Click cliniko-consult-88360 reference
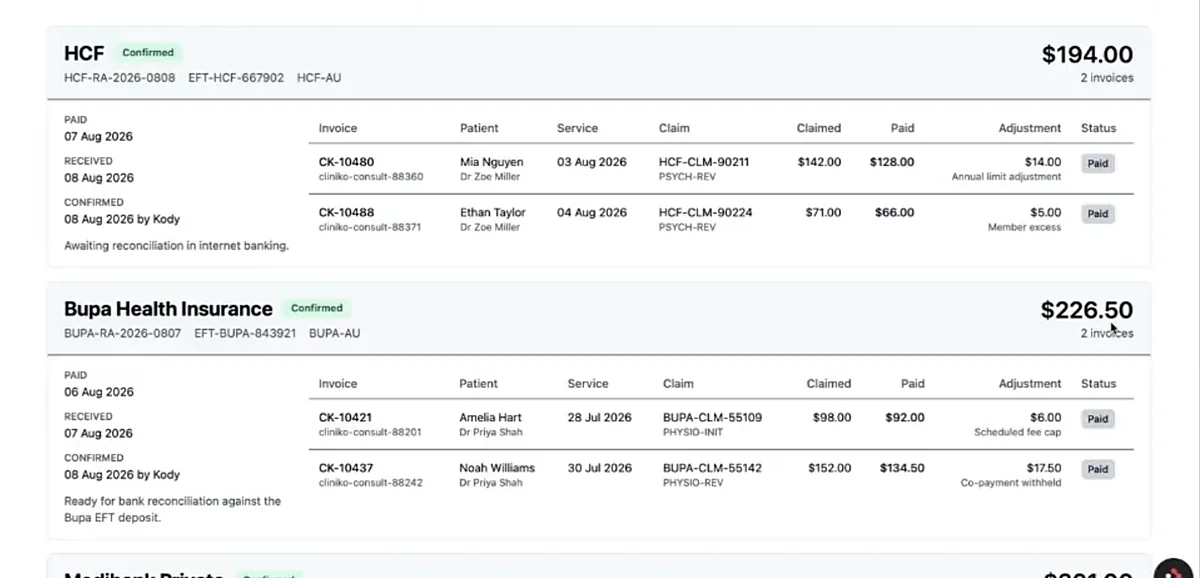The width and height of the screenshot is (1200, 578). click(371, 177)
